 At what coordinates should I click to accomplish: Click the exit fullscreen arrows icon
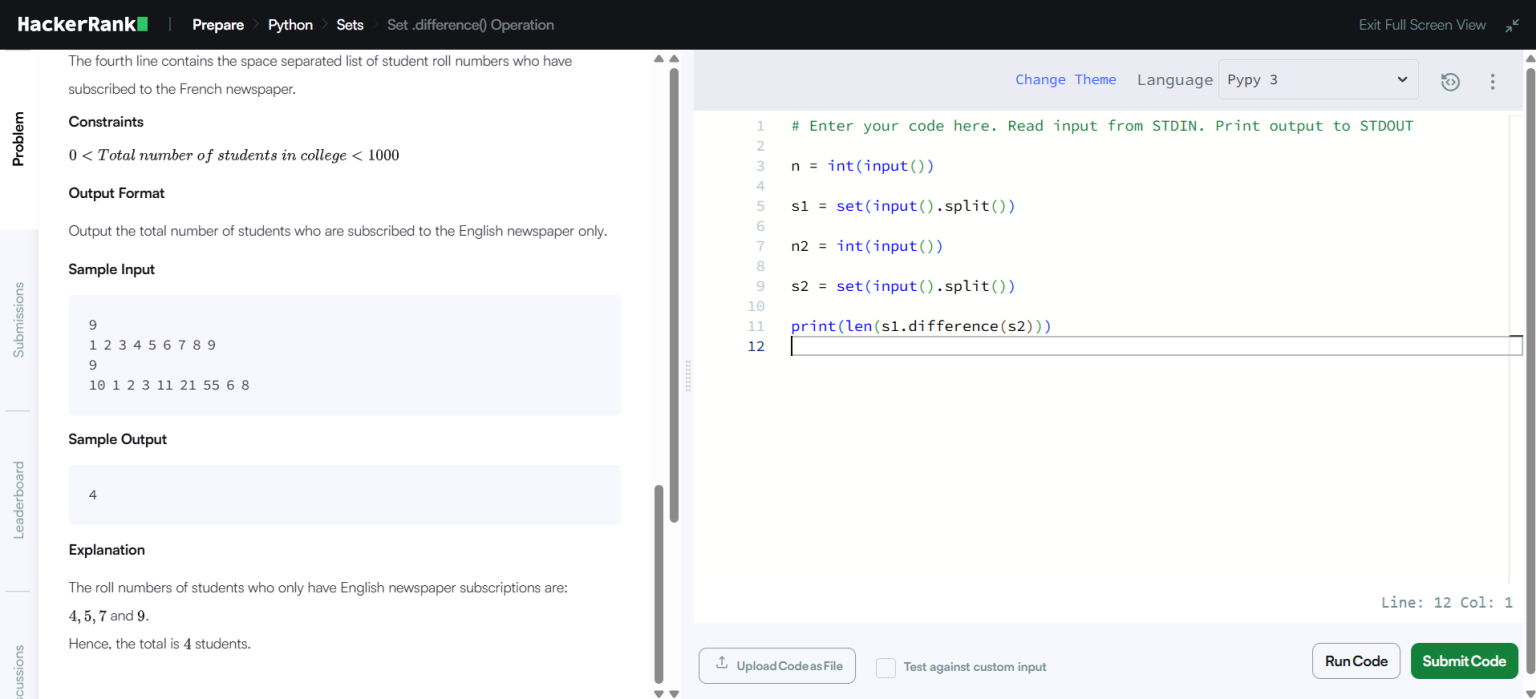coord(1513,25)
